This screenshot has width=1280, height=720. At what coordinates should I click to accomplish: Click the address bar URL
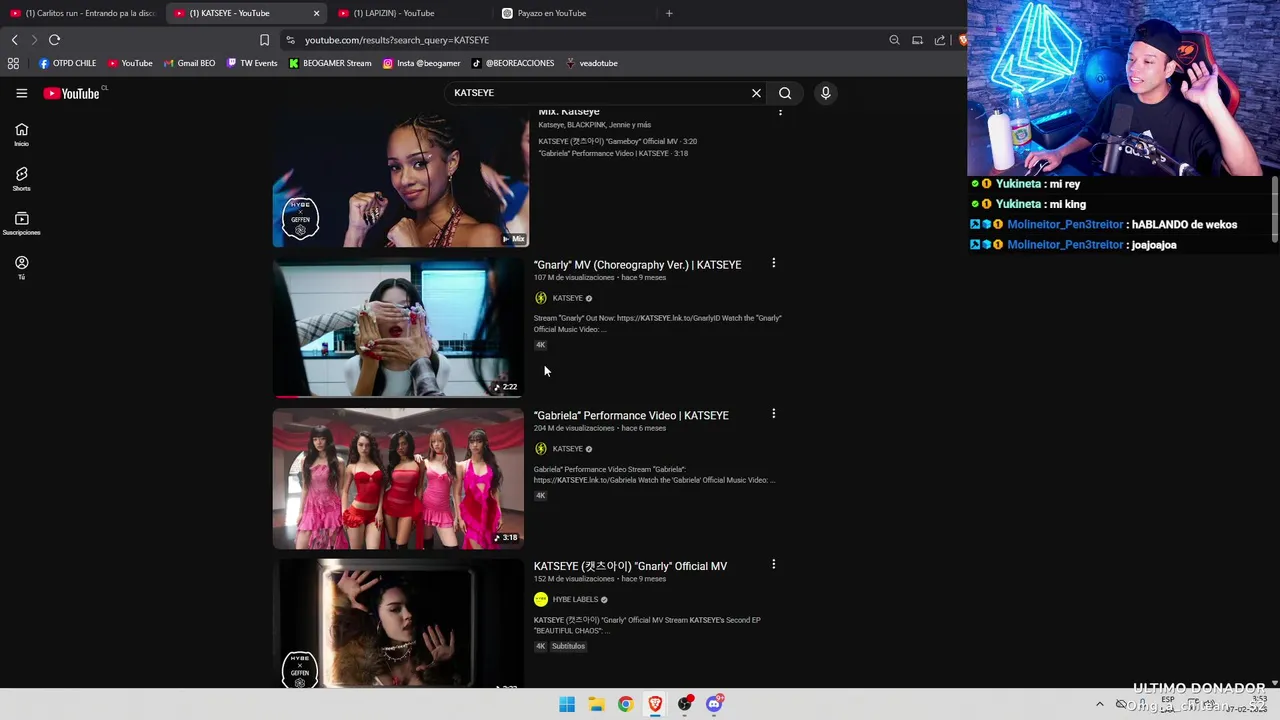[397, 40]
